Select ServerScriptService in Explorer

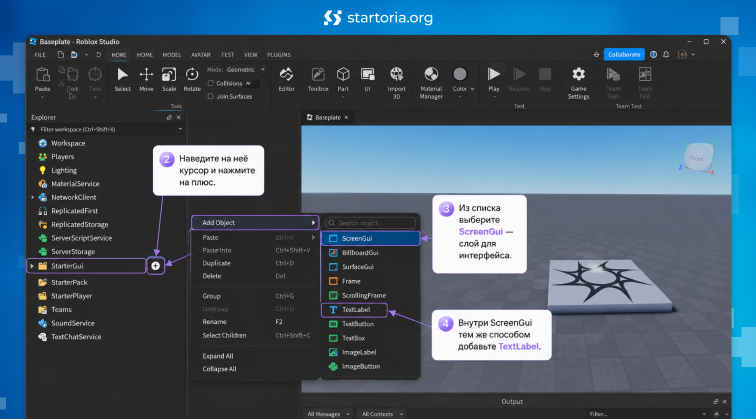coord(81,238)
